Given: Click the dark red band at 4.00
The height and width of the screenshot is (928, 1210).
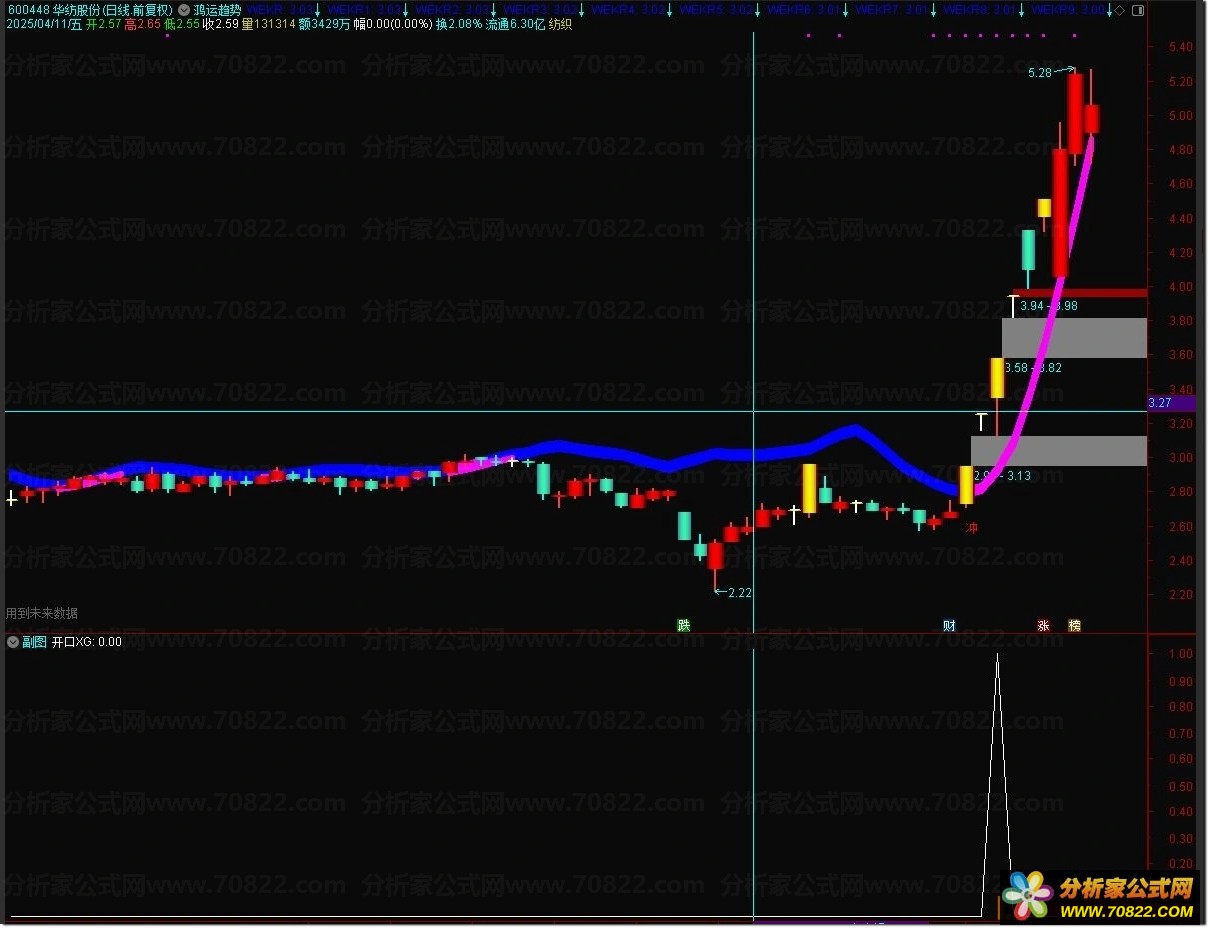Looking at the screenshot, I should click(1080, 293).
